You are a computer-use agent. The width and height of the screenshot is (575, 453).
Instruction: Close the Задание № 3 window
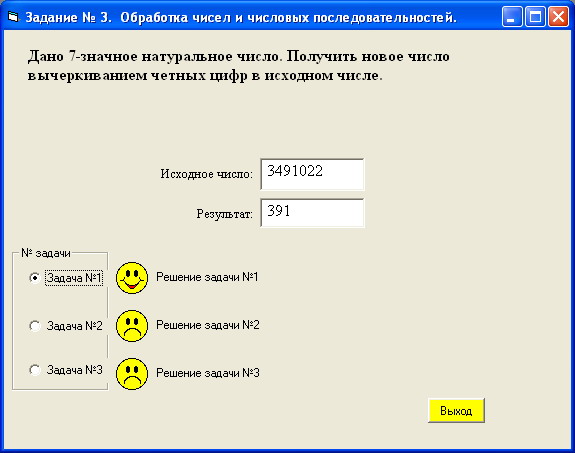pyautogui.click(x=558, y=17)
